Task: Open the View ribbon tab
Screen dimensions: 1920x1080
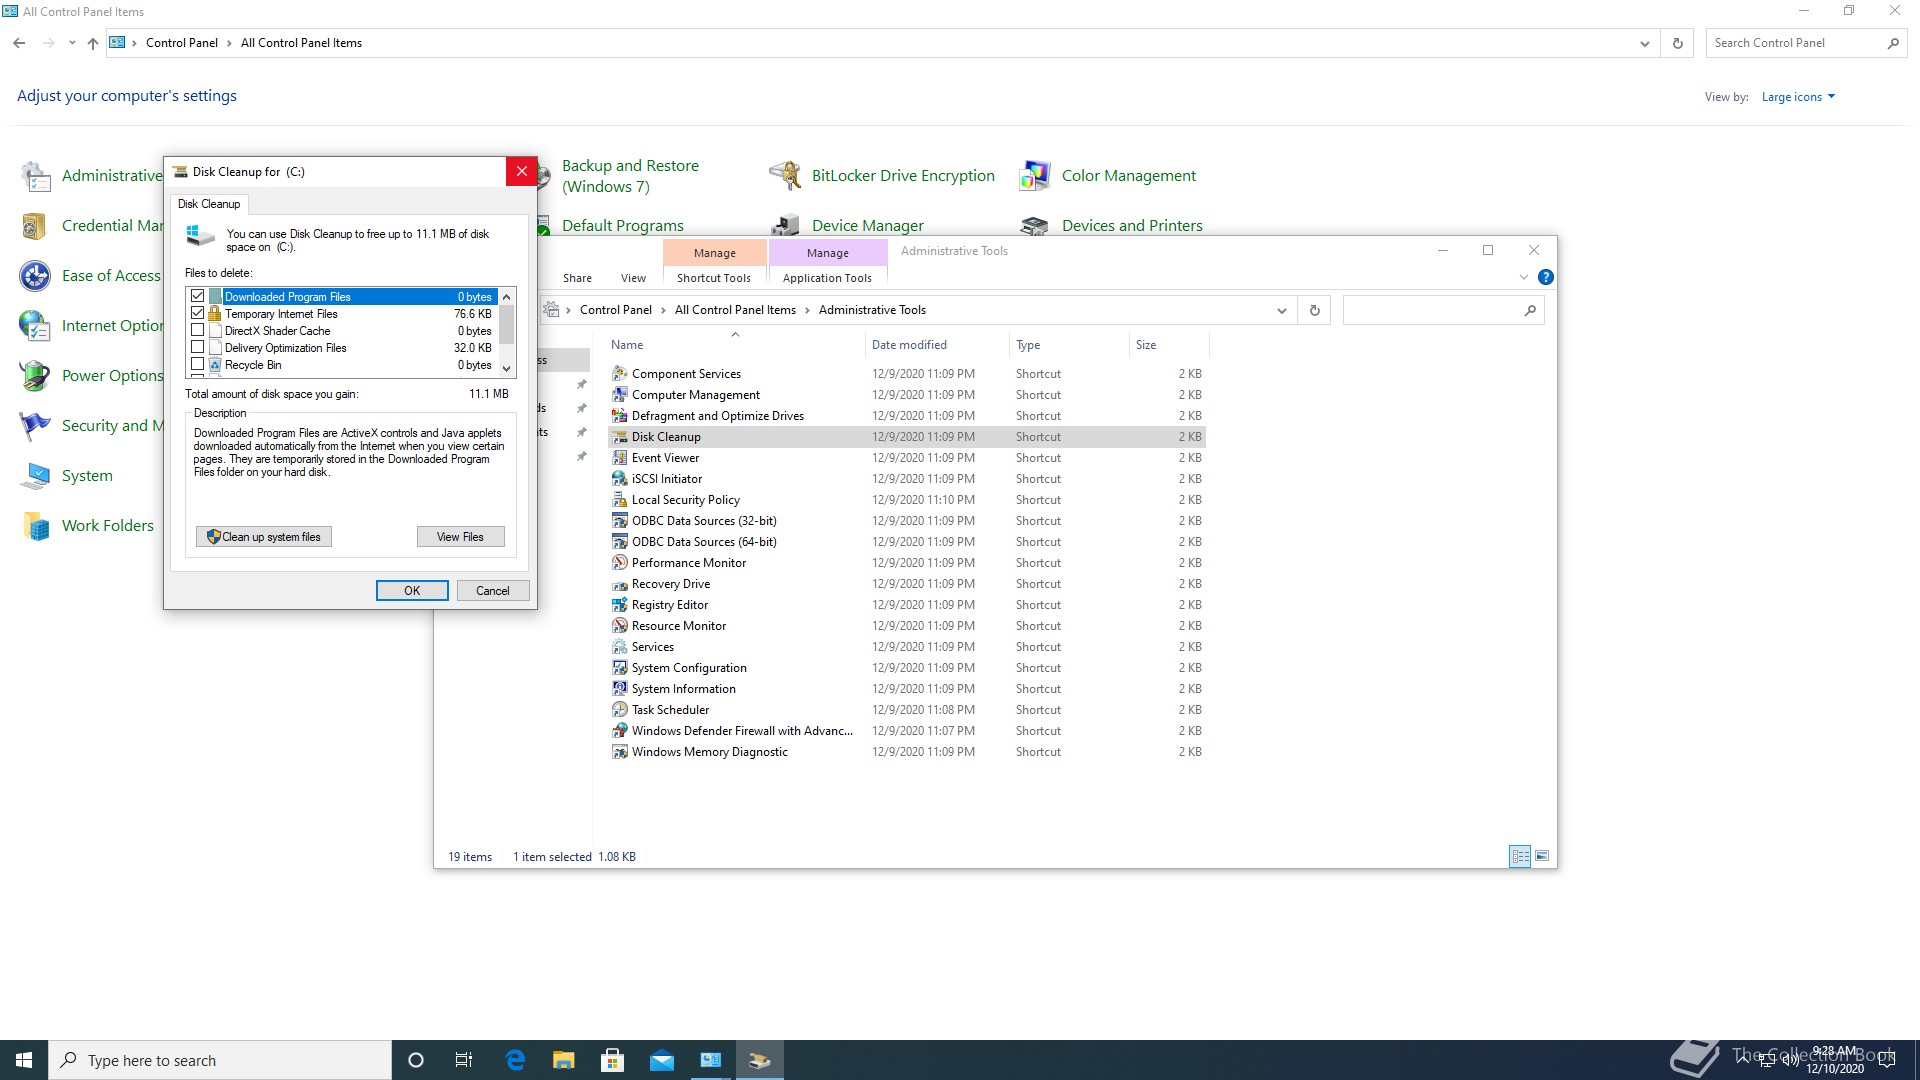Action: 633,278
